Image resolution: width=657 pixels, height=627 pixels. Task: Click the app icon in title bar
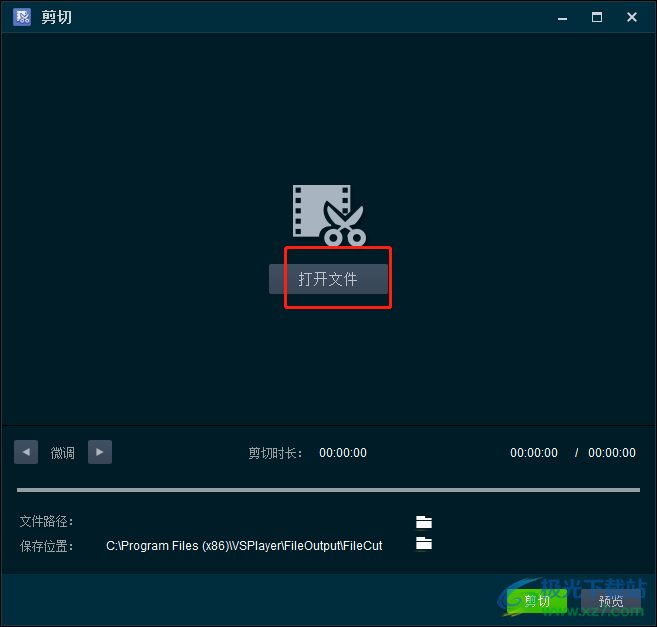(22, 17)
